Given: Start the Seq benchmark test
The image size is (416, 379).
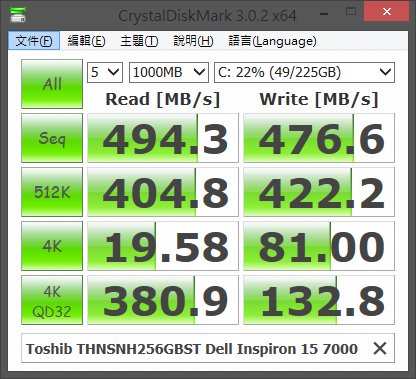Looking at the screenshot, I should pyautogui.click(x=52, y=138).
